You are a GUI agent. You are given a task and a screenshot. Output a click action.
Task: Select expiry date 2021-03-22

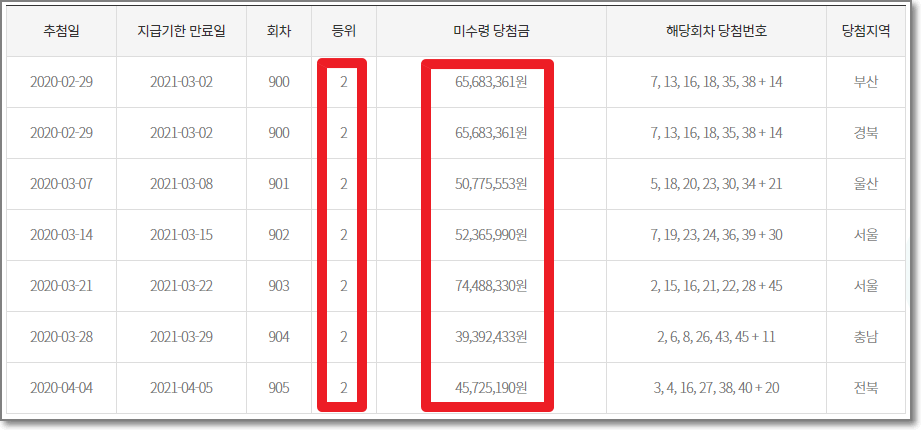pyautogui.click(x=181, y=286)
